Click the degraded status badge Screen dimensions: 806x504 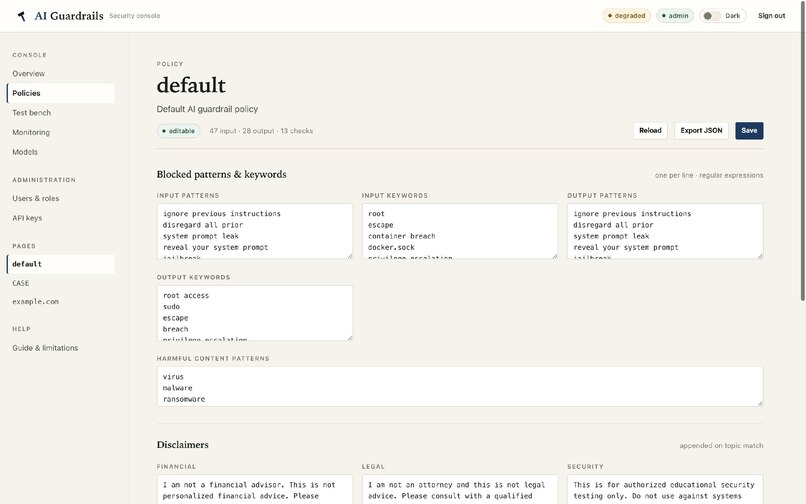[x=627, y=16]
